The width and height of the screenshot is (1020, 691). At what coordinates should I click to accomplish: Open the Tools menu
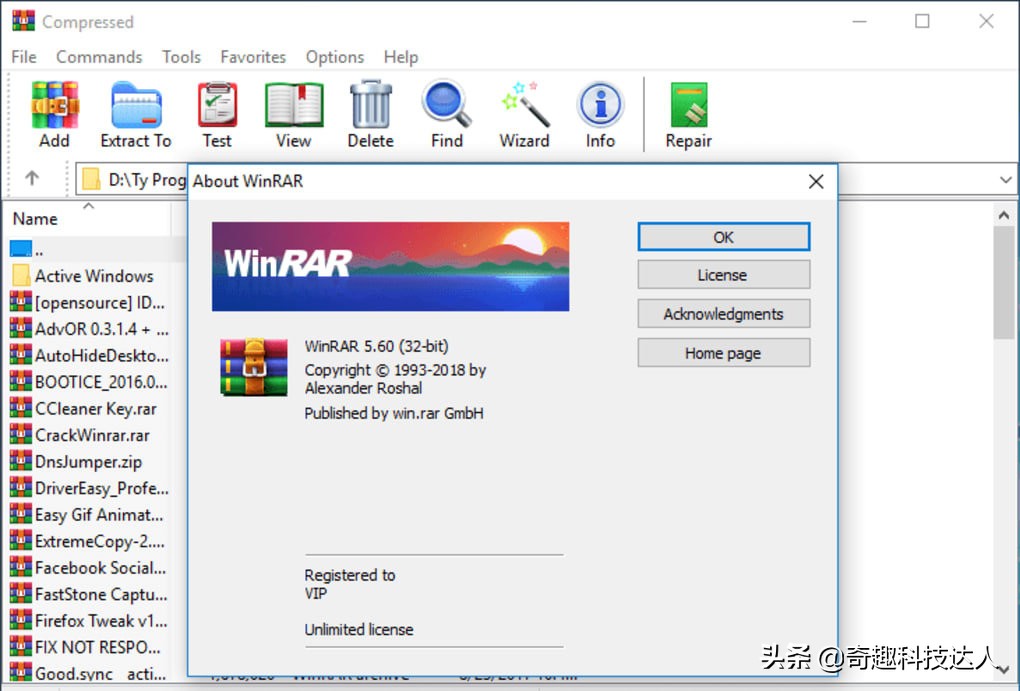[x=181, y=57]
